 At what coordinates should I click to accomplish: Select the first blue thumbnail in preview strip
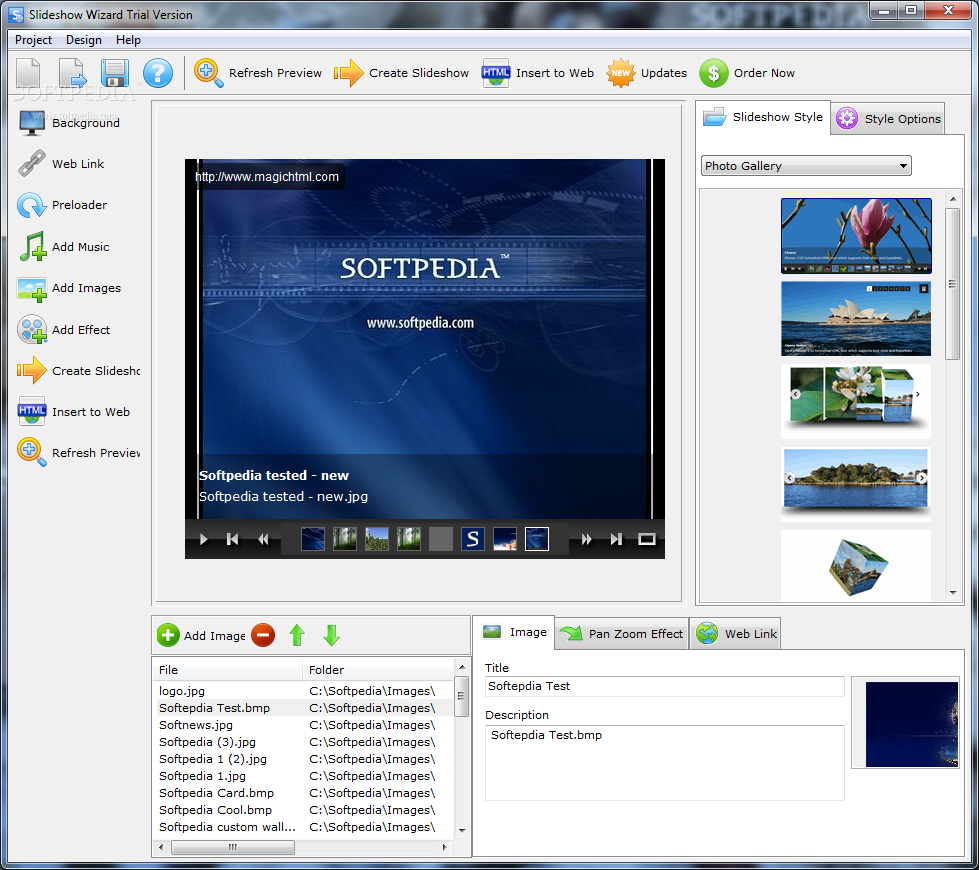tap(313, 539)
